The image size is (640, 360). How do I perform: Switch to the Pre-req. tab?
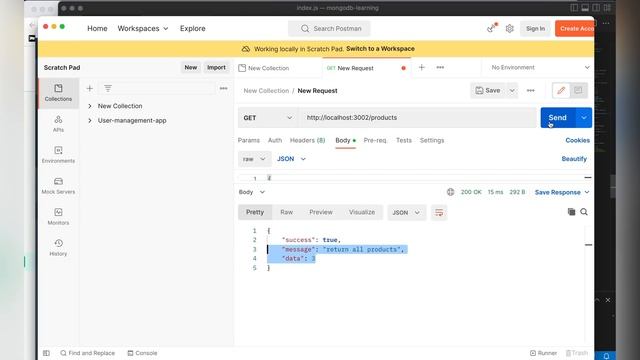(375, 140)
